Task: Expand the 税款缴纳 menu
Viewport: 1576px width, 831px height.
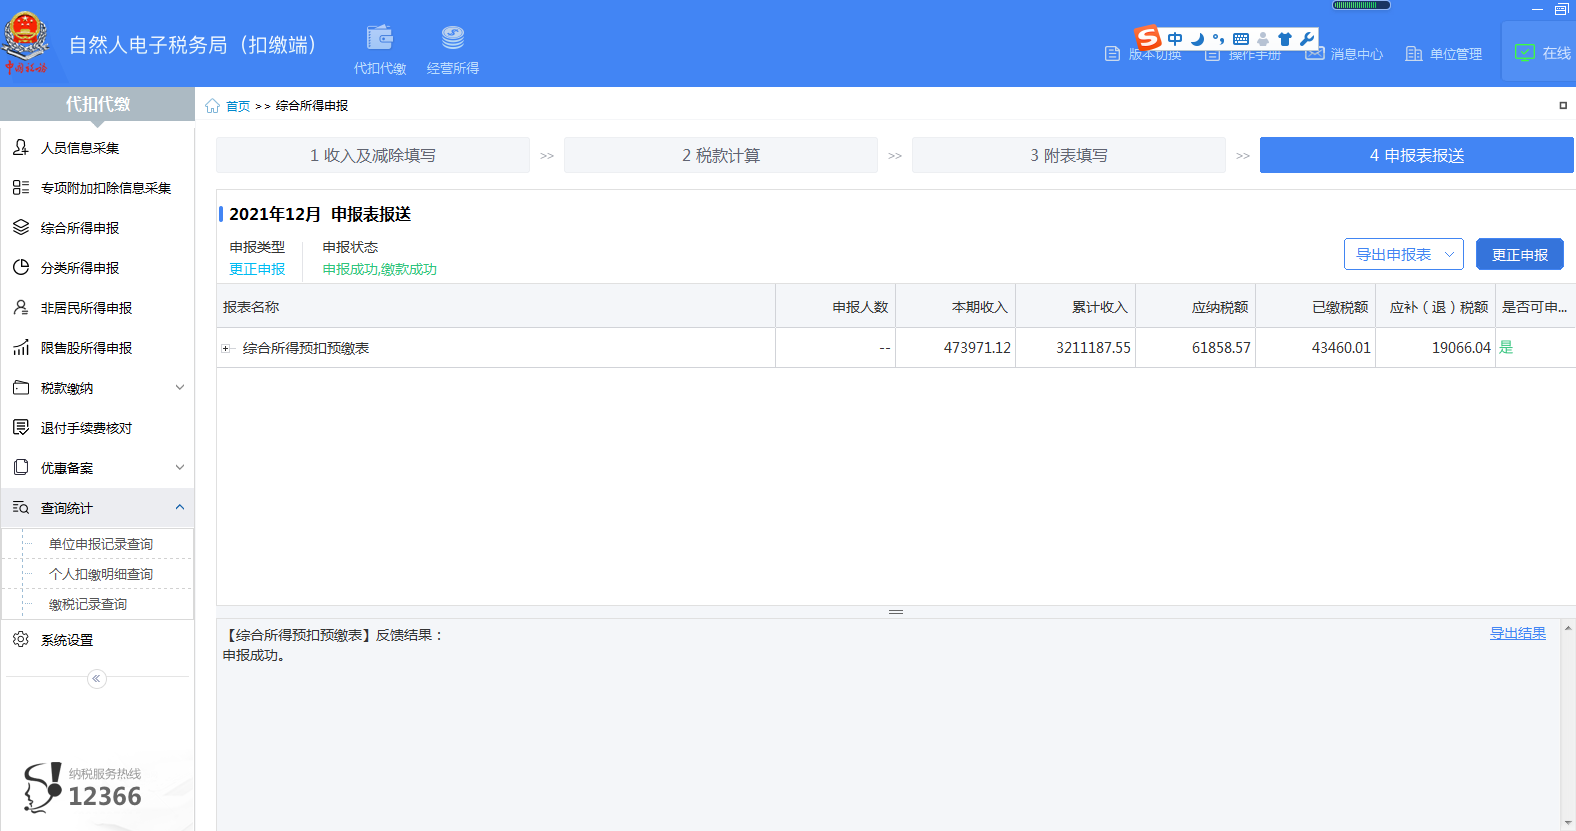Action: 180,388
